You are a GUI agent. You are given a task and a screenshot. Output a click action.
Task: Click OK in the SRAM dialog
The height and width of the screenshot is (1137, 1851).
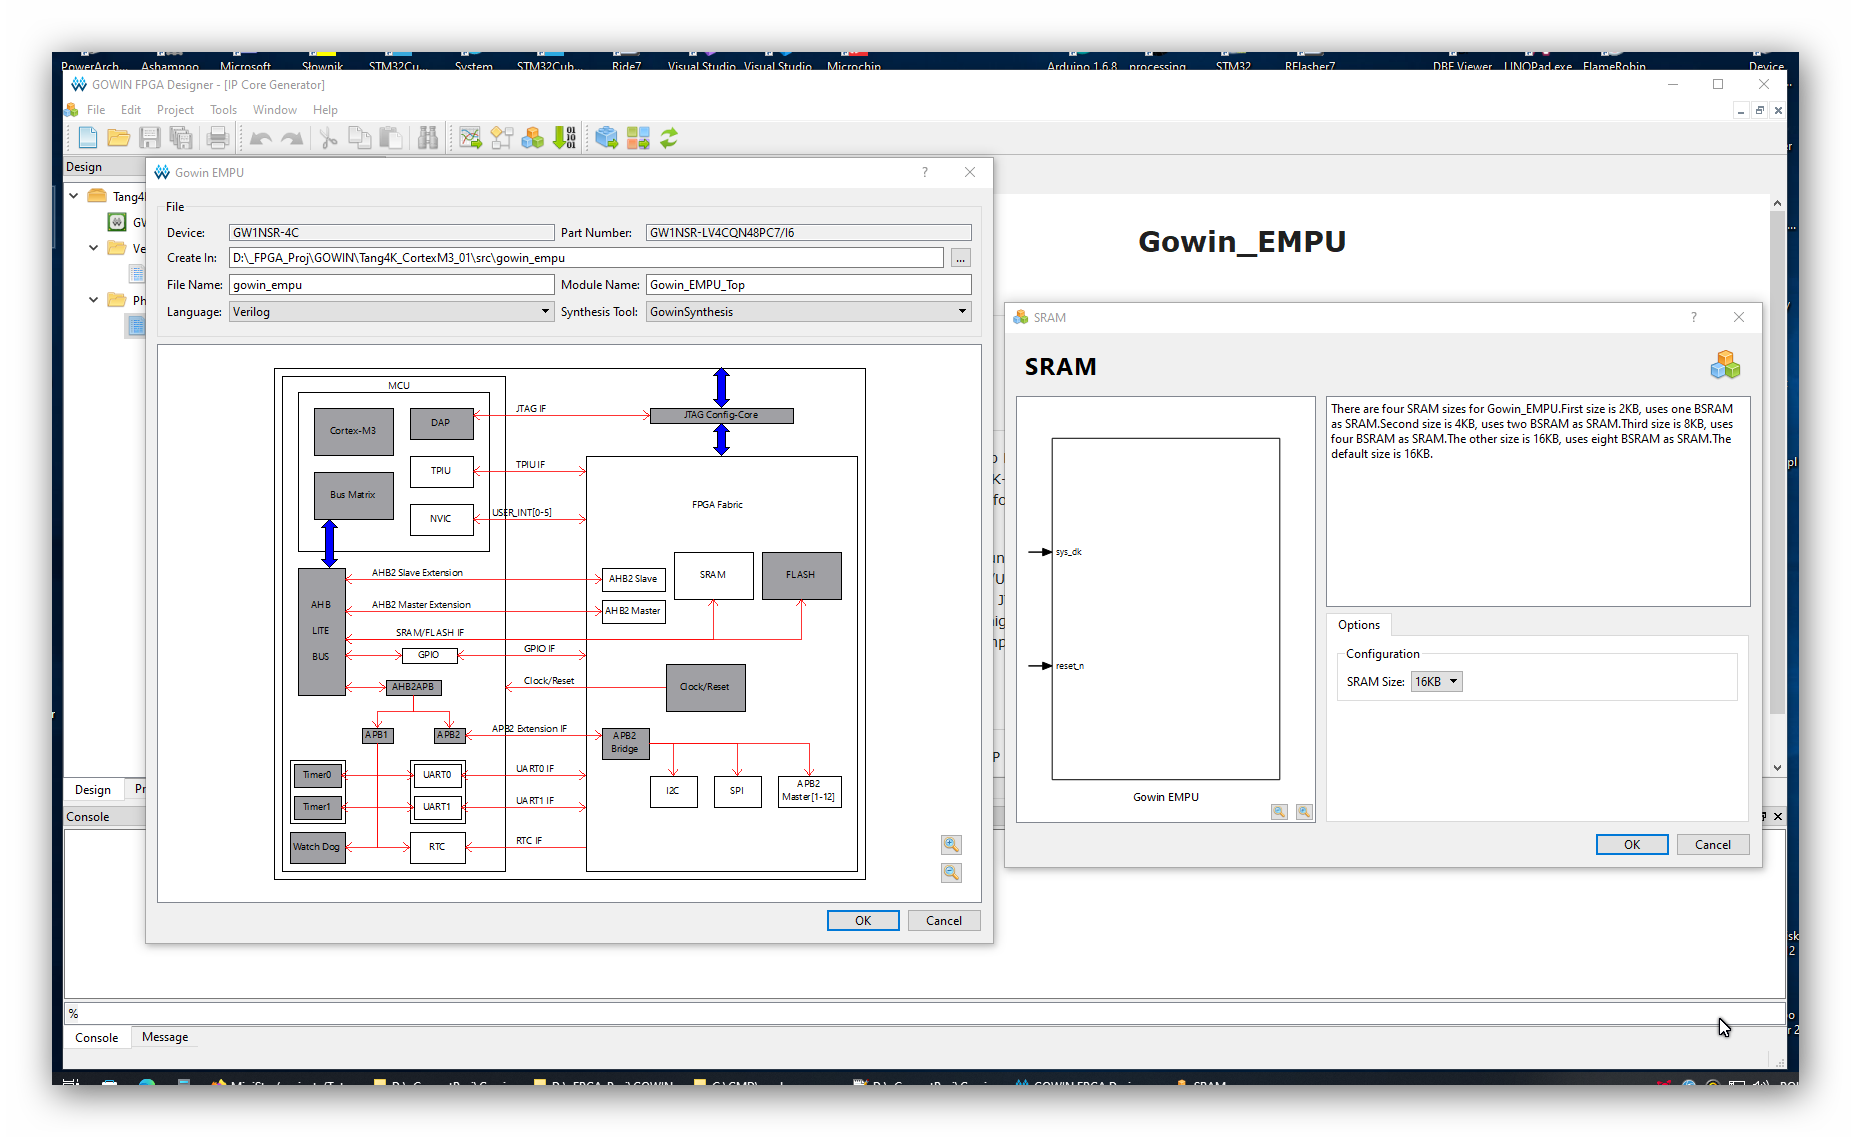click(1632, 845)
